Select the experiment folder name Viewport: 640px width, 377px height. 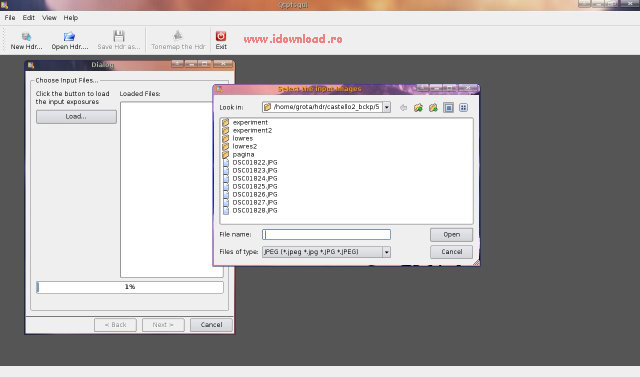coord(250,122)
